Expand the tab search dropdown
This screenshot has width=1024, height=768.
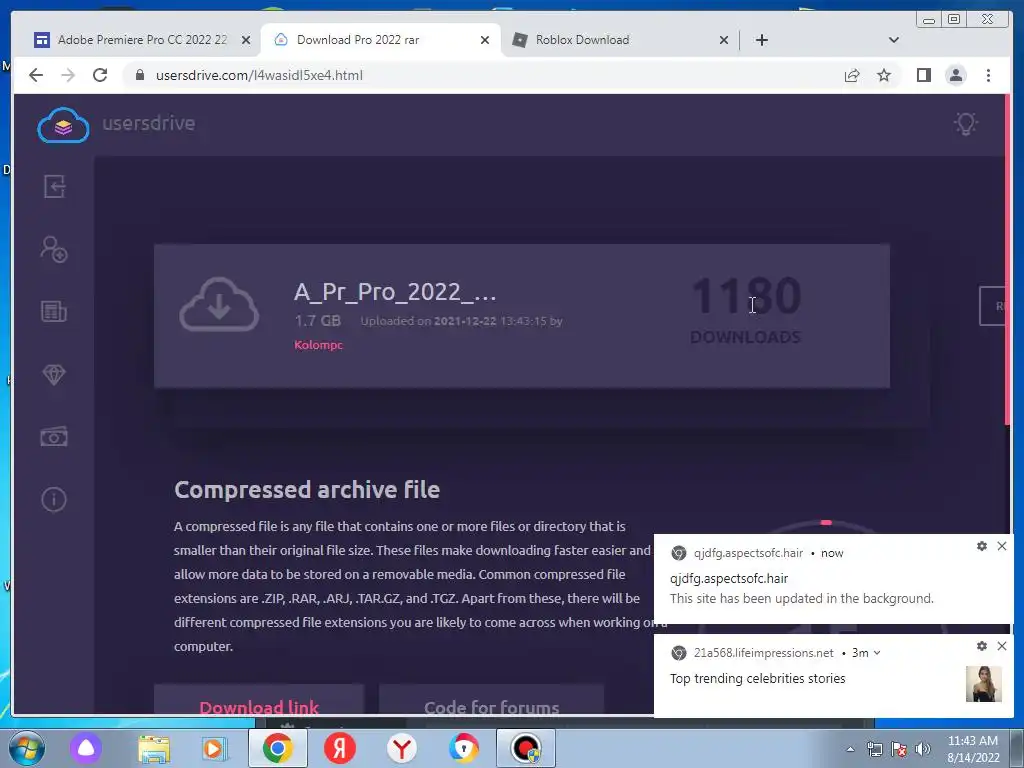coord(894,40)
